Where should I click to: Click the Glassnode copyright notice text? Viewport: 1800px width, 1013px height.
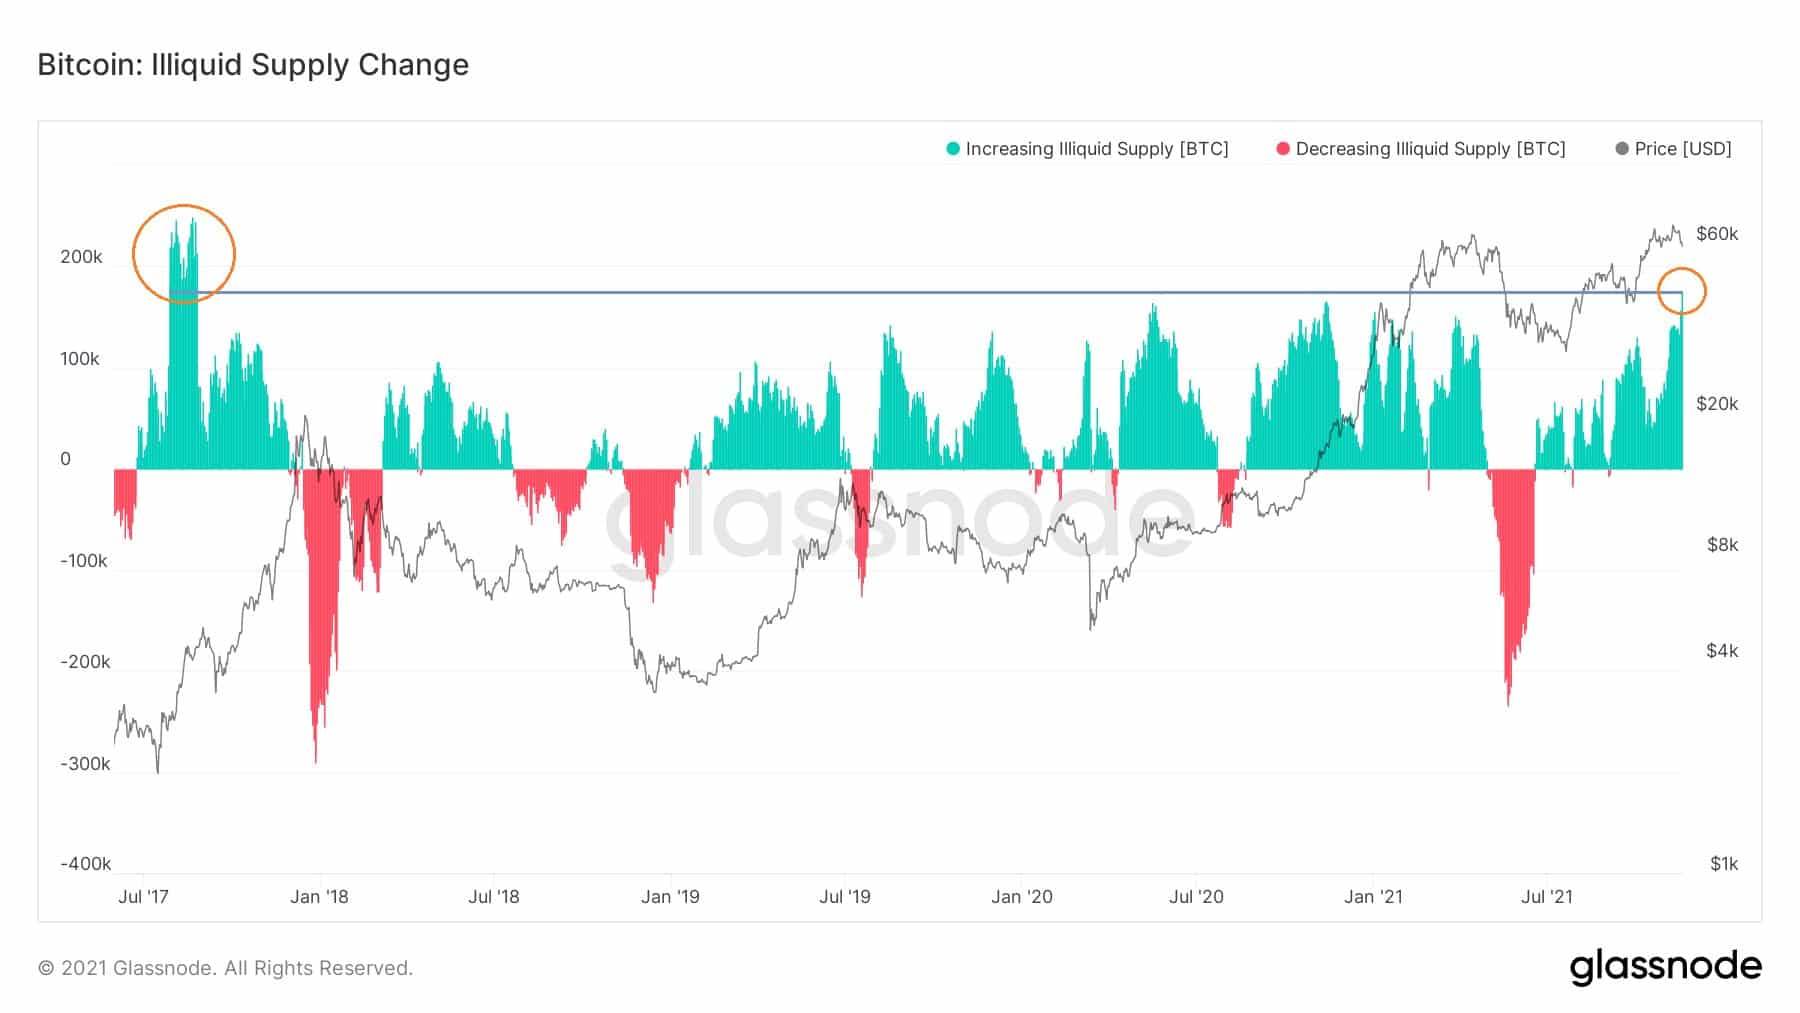point(225,968)
